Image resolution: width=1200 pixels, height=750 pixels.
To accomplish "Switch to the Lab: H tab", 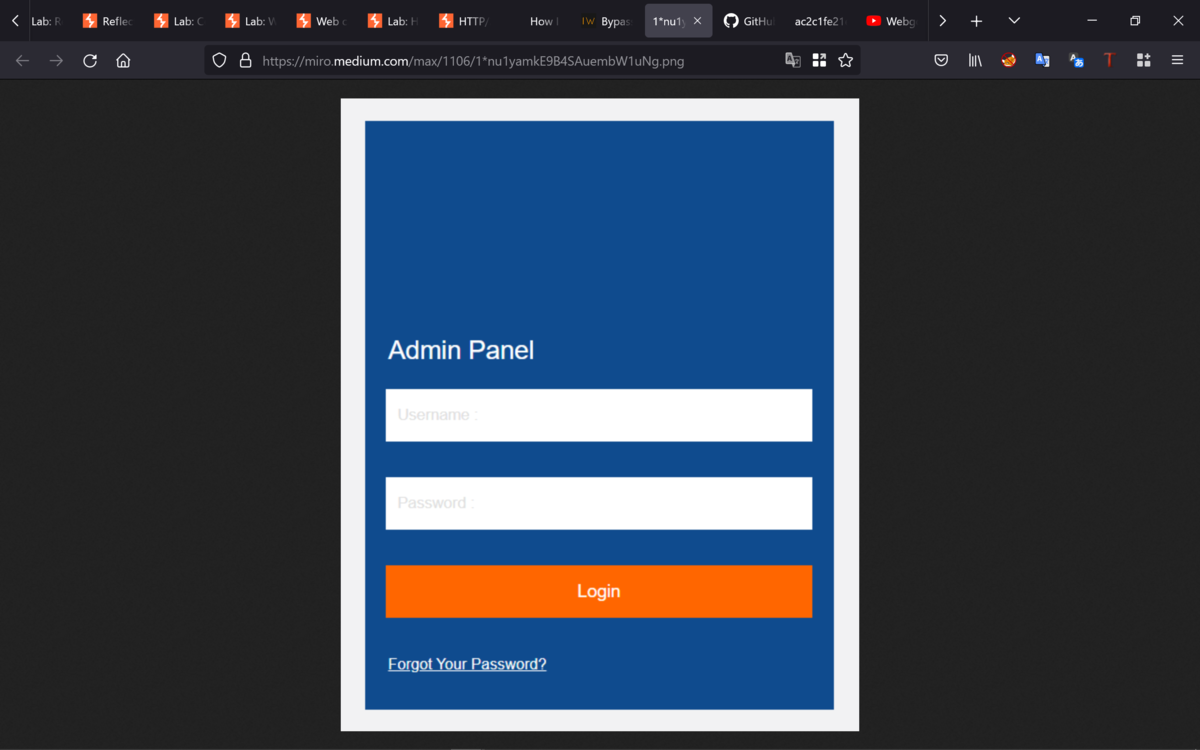I will 393,21.
